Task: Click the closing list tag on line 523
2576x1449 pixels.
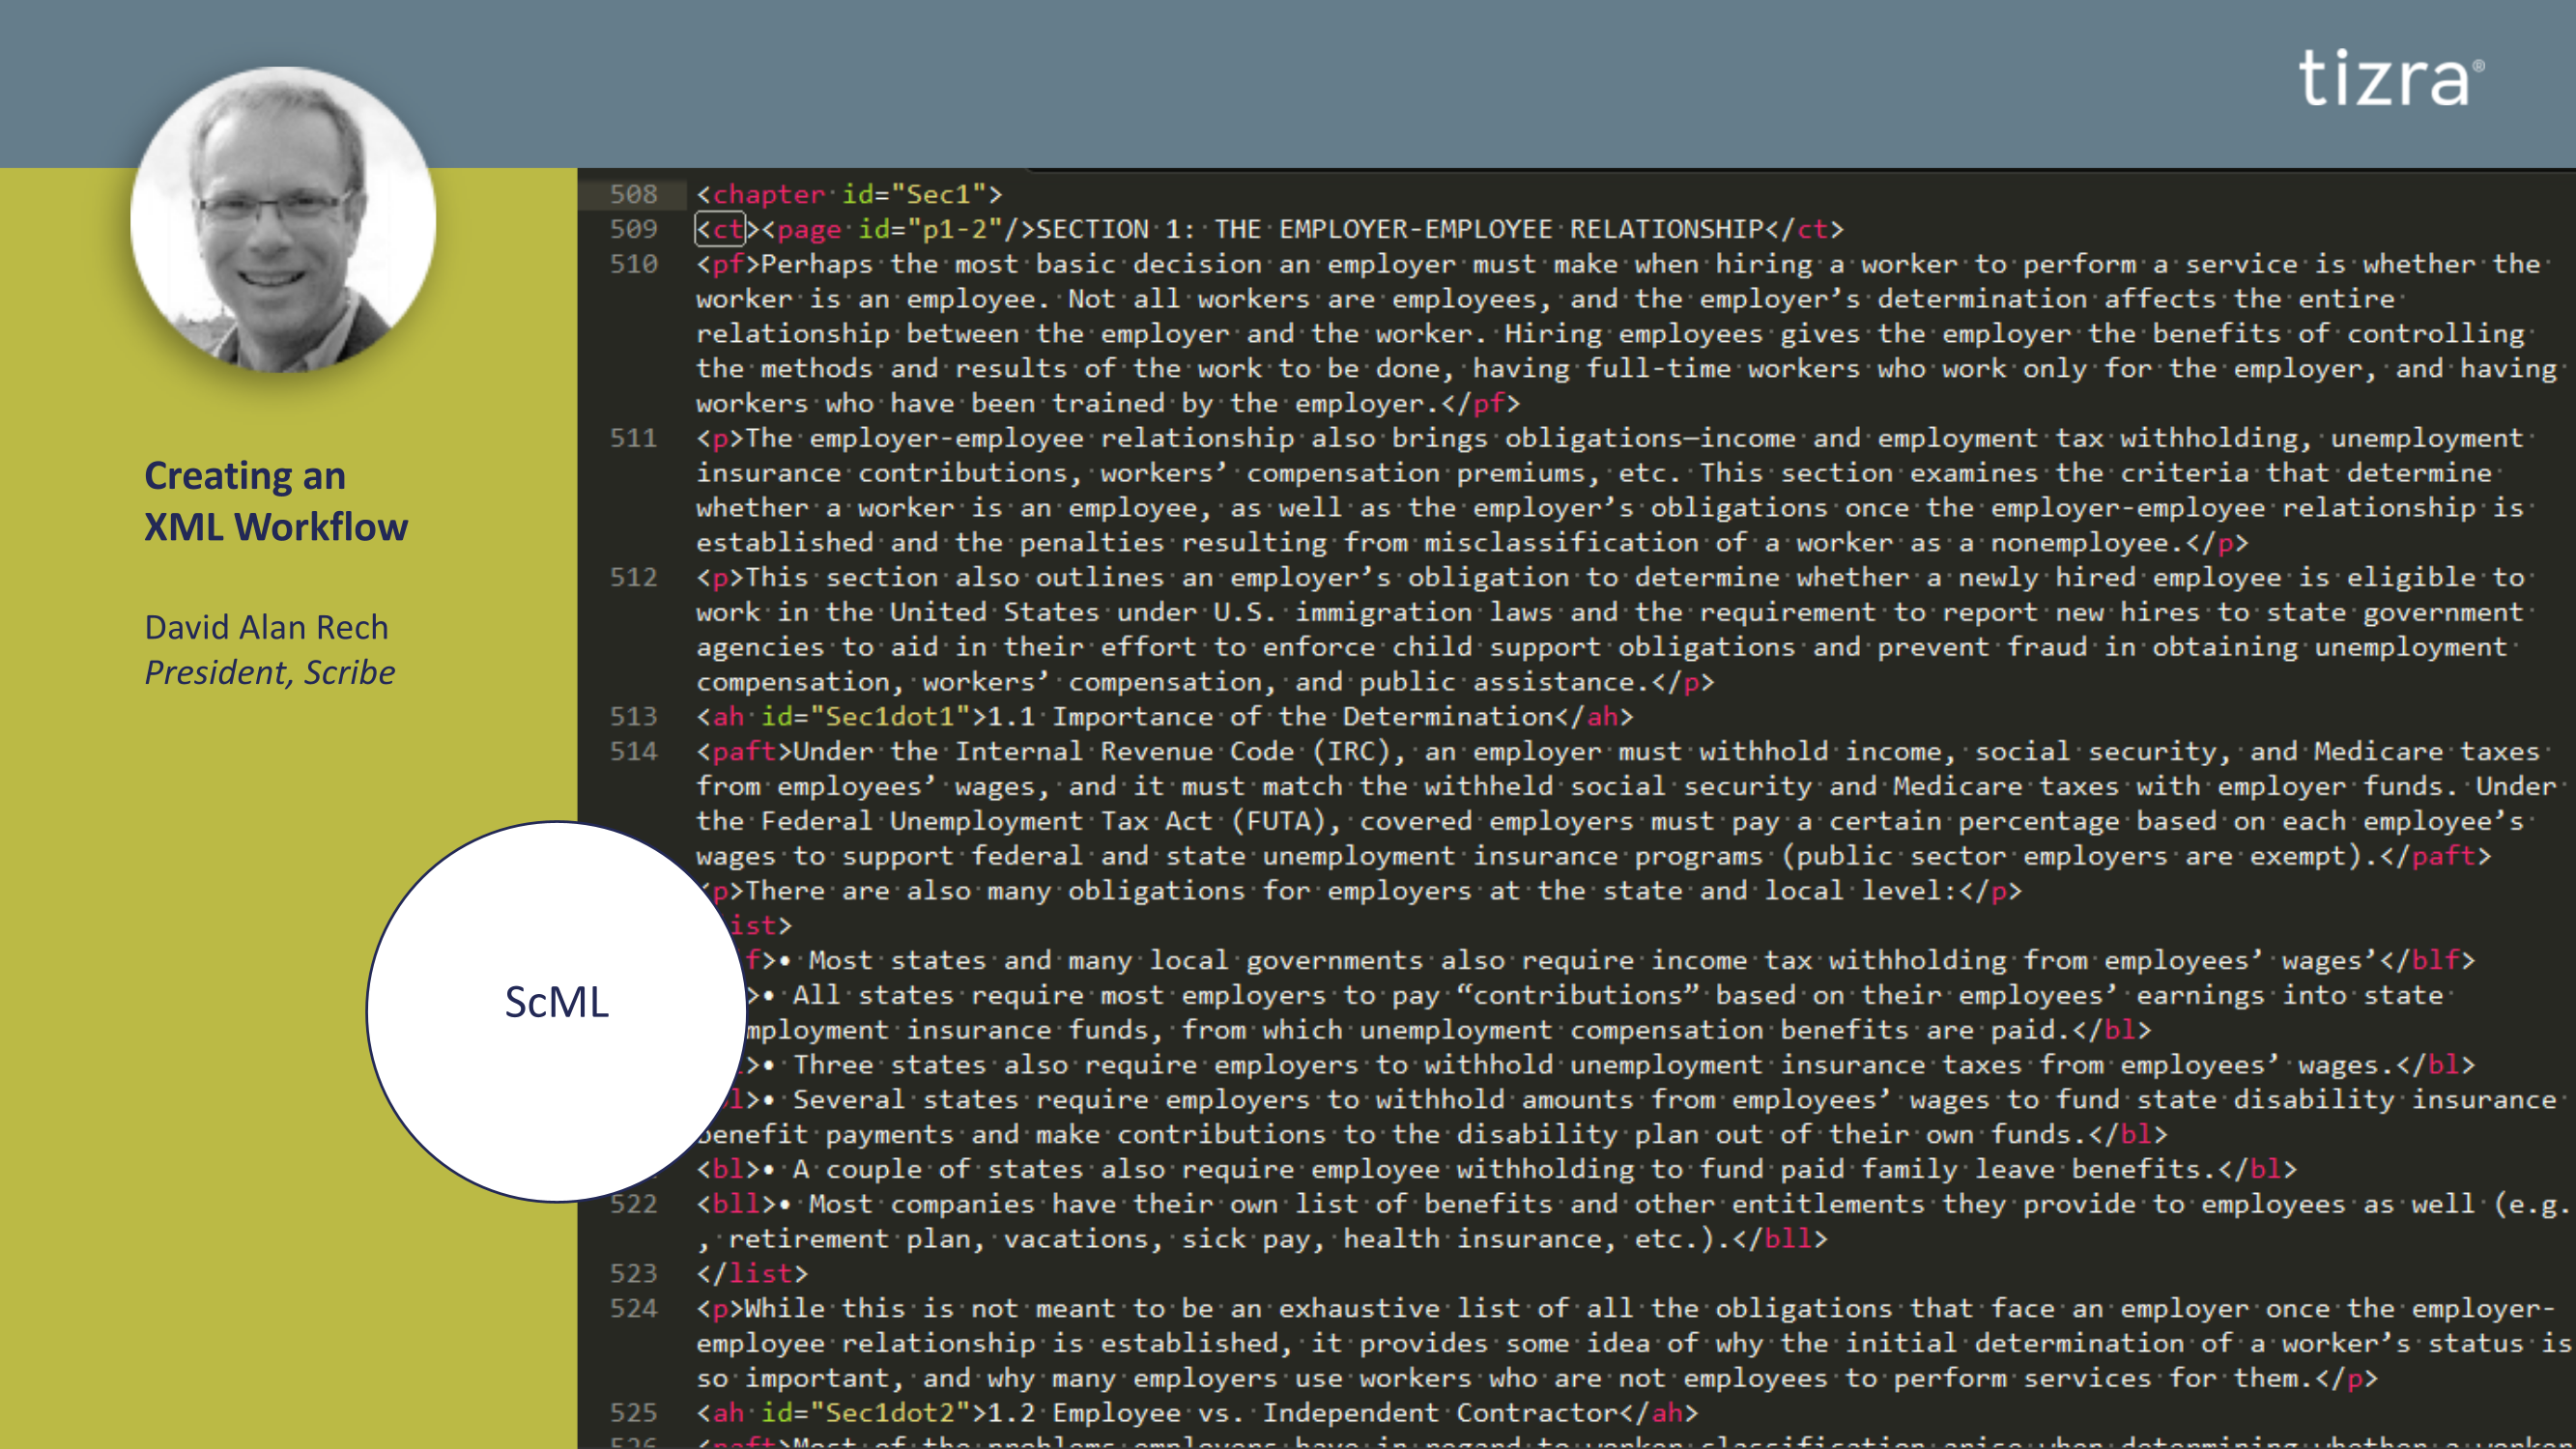Action: coord(752,1273)
